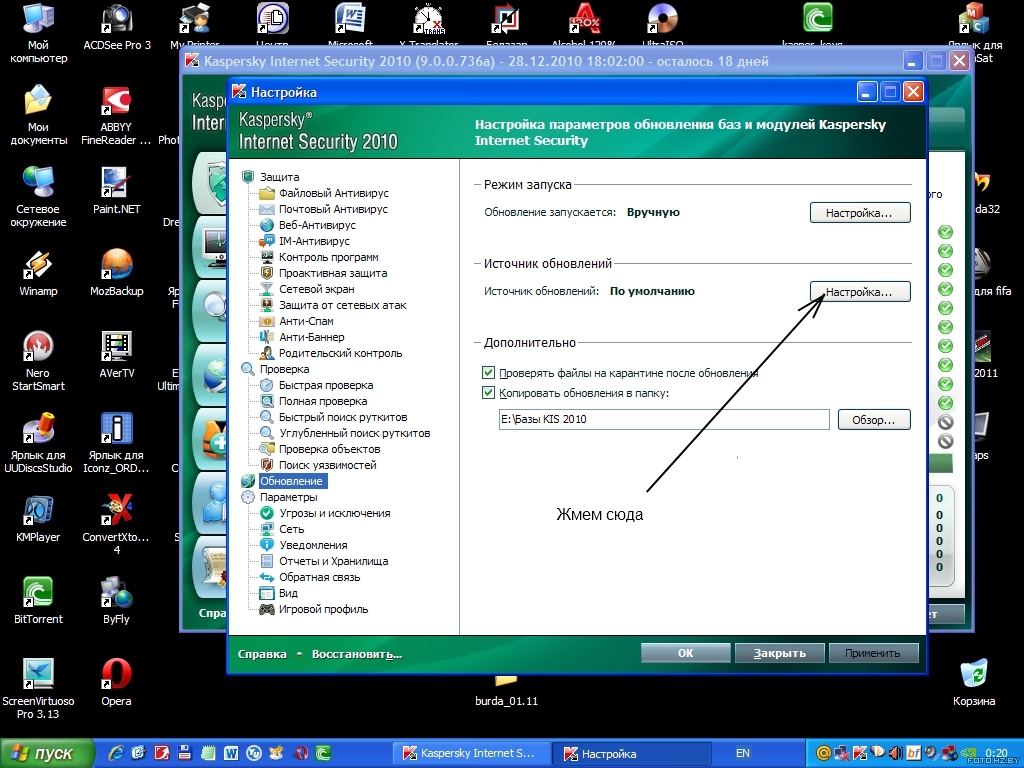Open the Анти-Баннер icon
Screen dimensions: 1024x768
[266, 337]
